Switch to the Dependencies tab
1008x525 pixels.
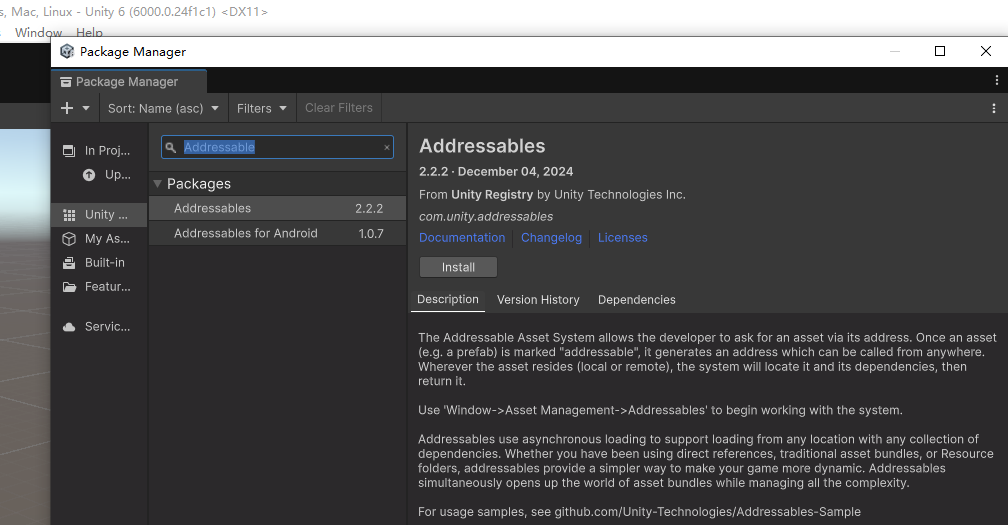(636, 299)
